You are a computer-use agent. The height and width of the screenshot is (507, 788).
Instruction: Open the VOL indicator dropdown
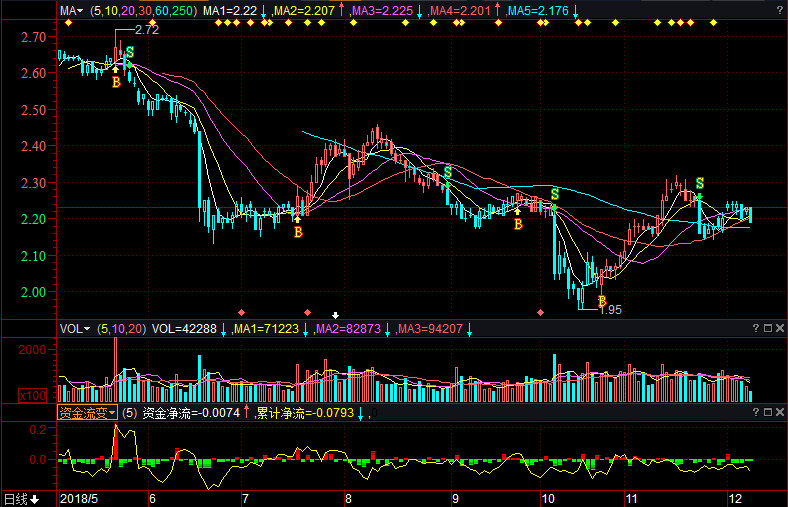tap(74, 328)
